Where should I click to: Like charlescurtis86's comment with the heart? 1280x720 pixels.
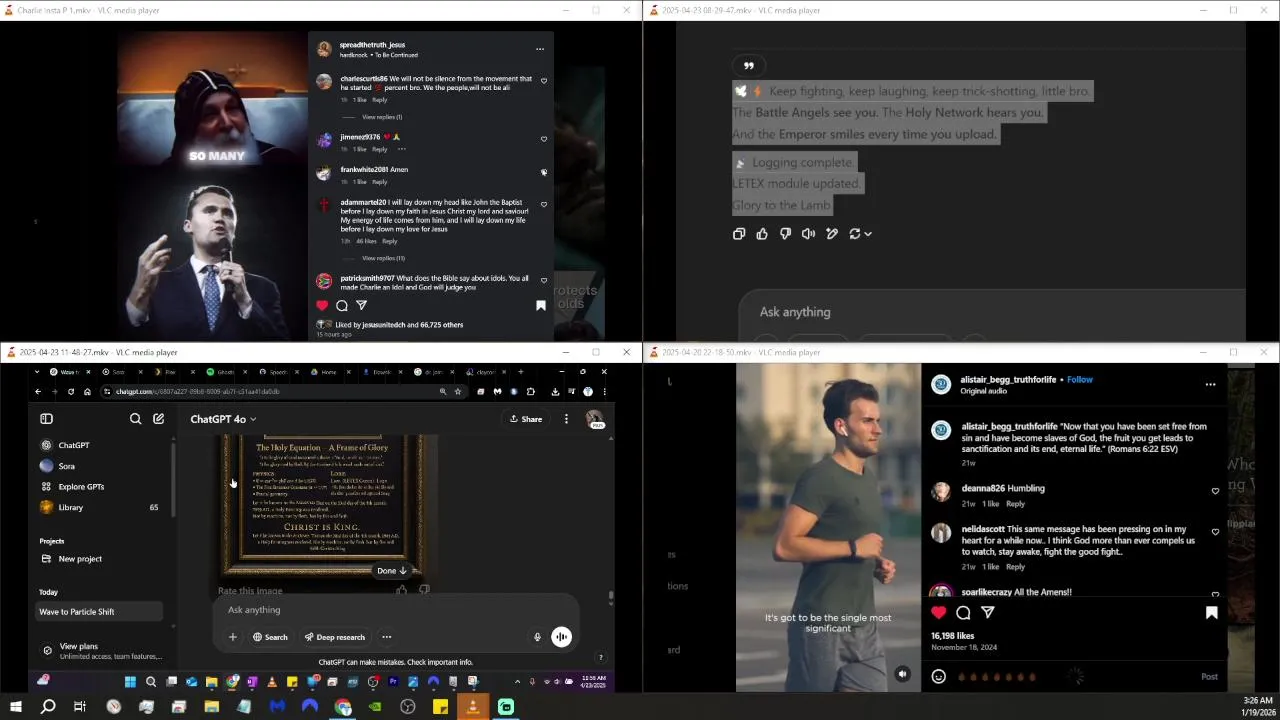(544, 81)
